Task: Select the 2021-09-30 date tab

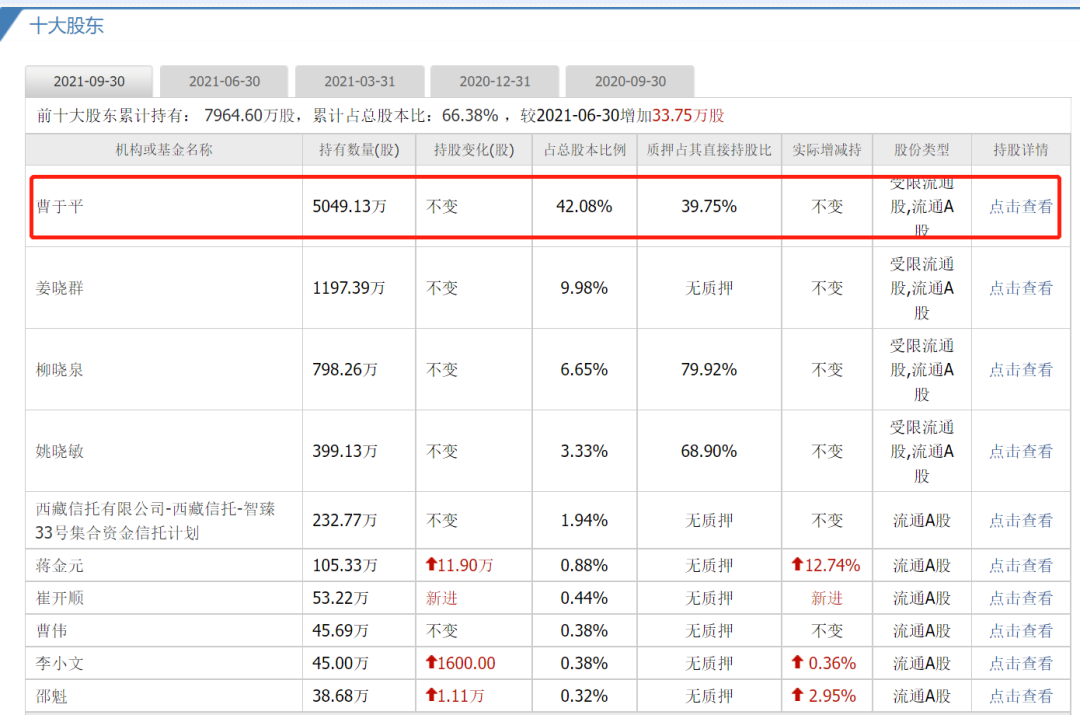Action: coord(89,81)
